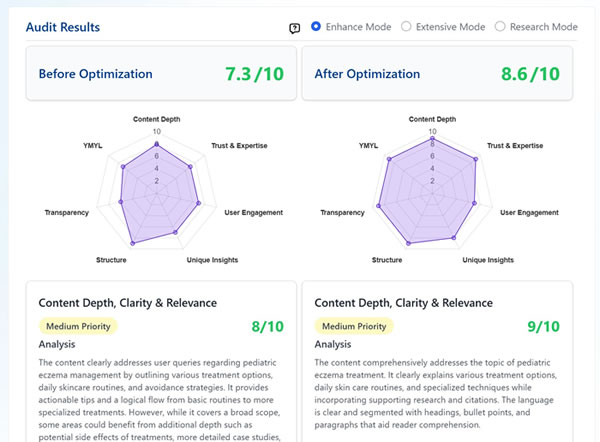
Task: Click the 8/10 content depth score
Action: click(267, 326)
